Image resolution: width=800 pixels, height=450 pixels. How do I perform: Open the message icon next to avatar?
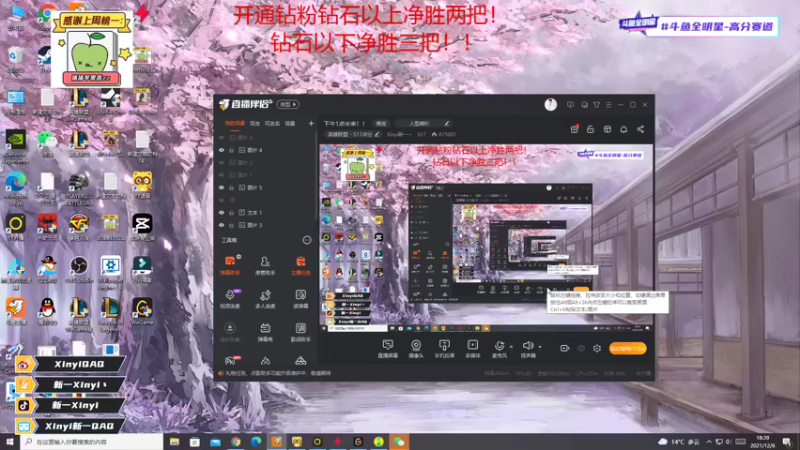[570, 105]
